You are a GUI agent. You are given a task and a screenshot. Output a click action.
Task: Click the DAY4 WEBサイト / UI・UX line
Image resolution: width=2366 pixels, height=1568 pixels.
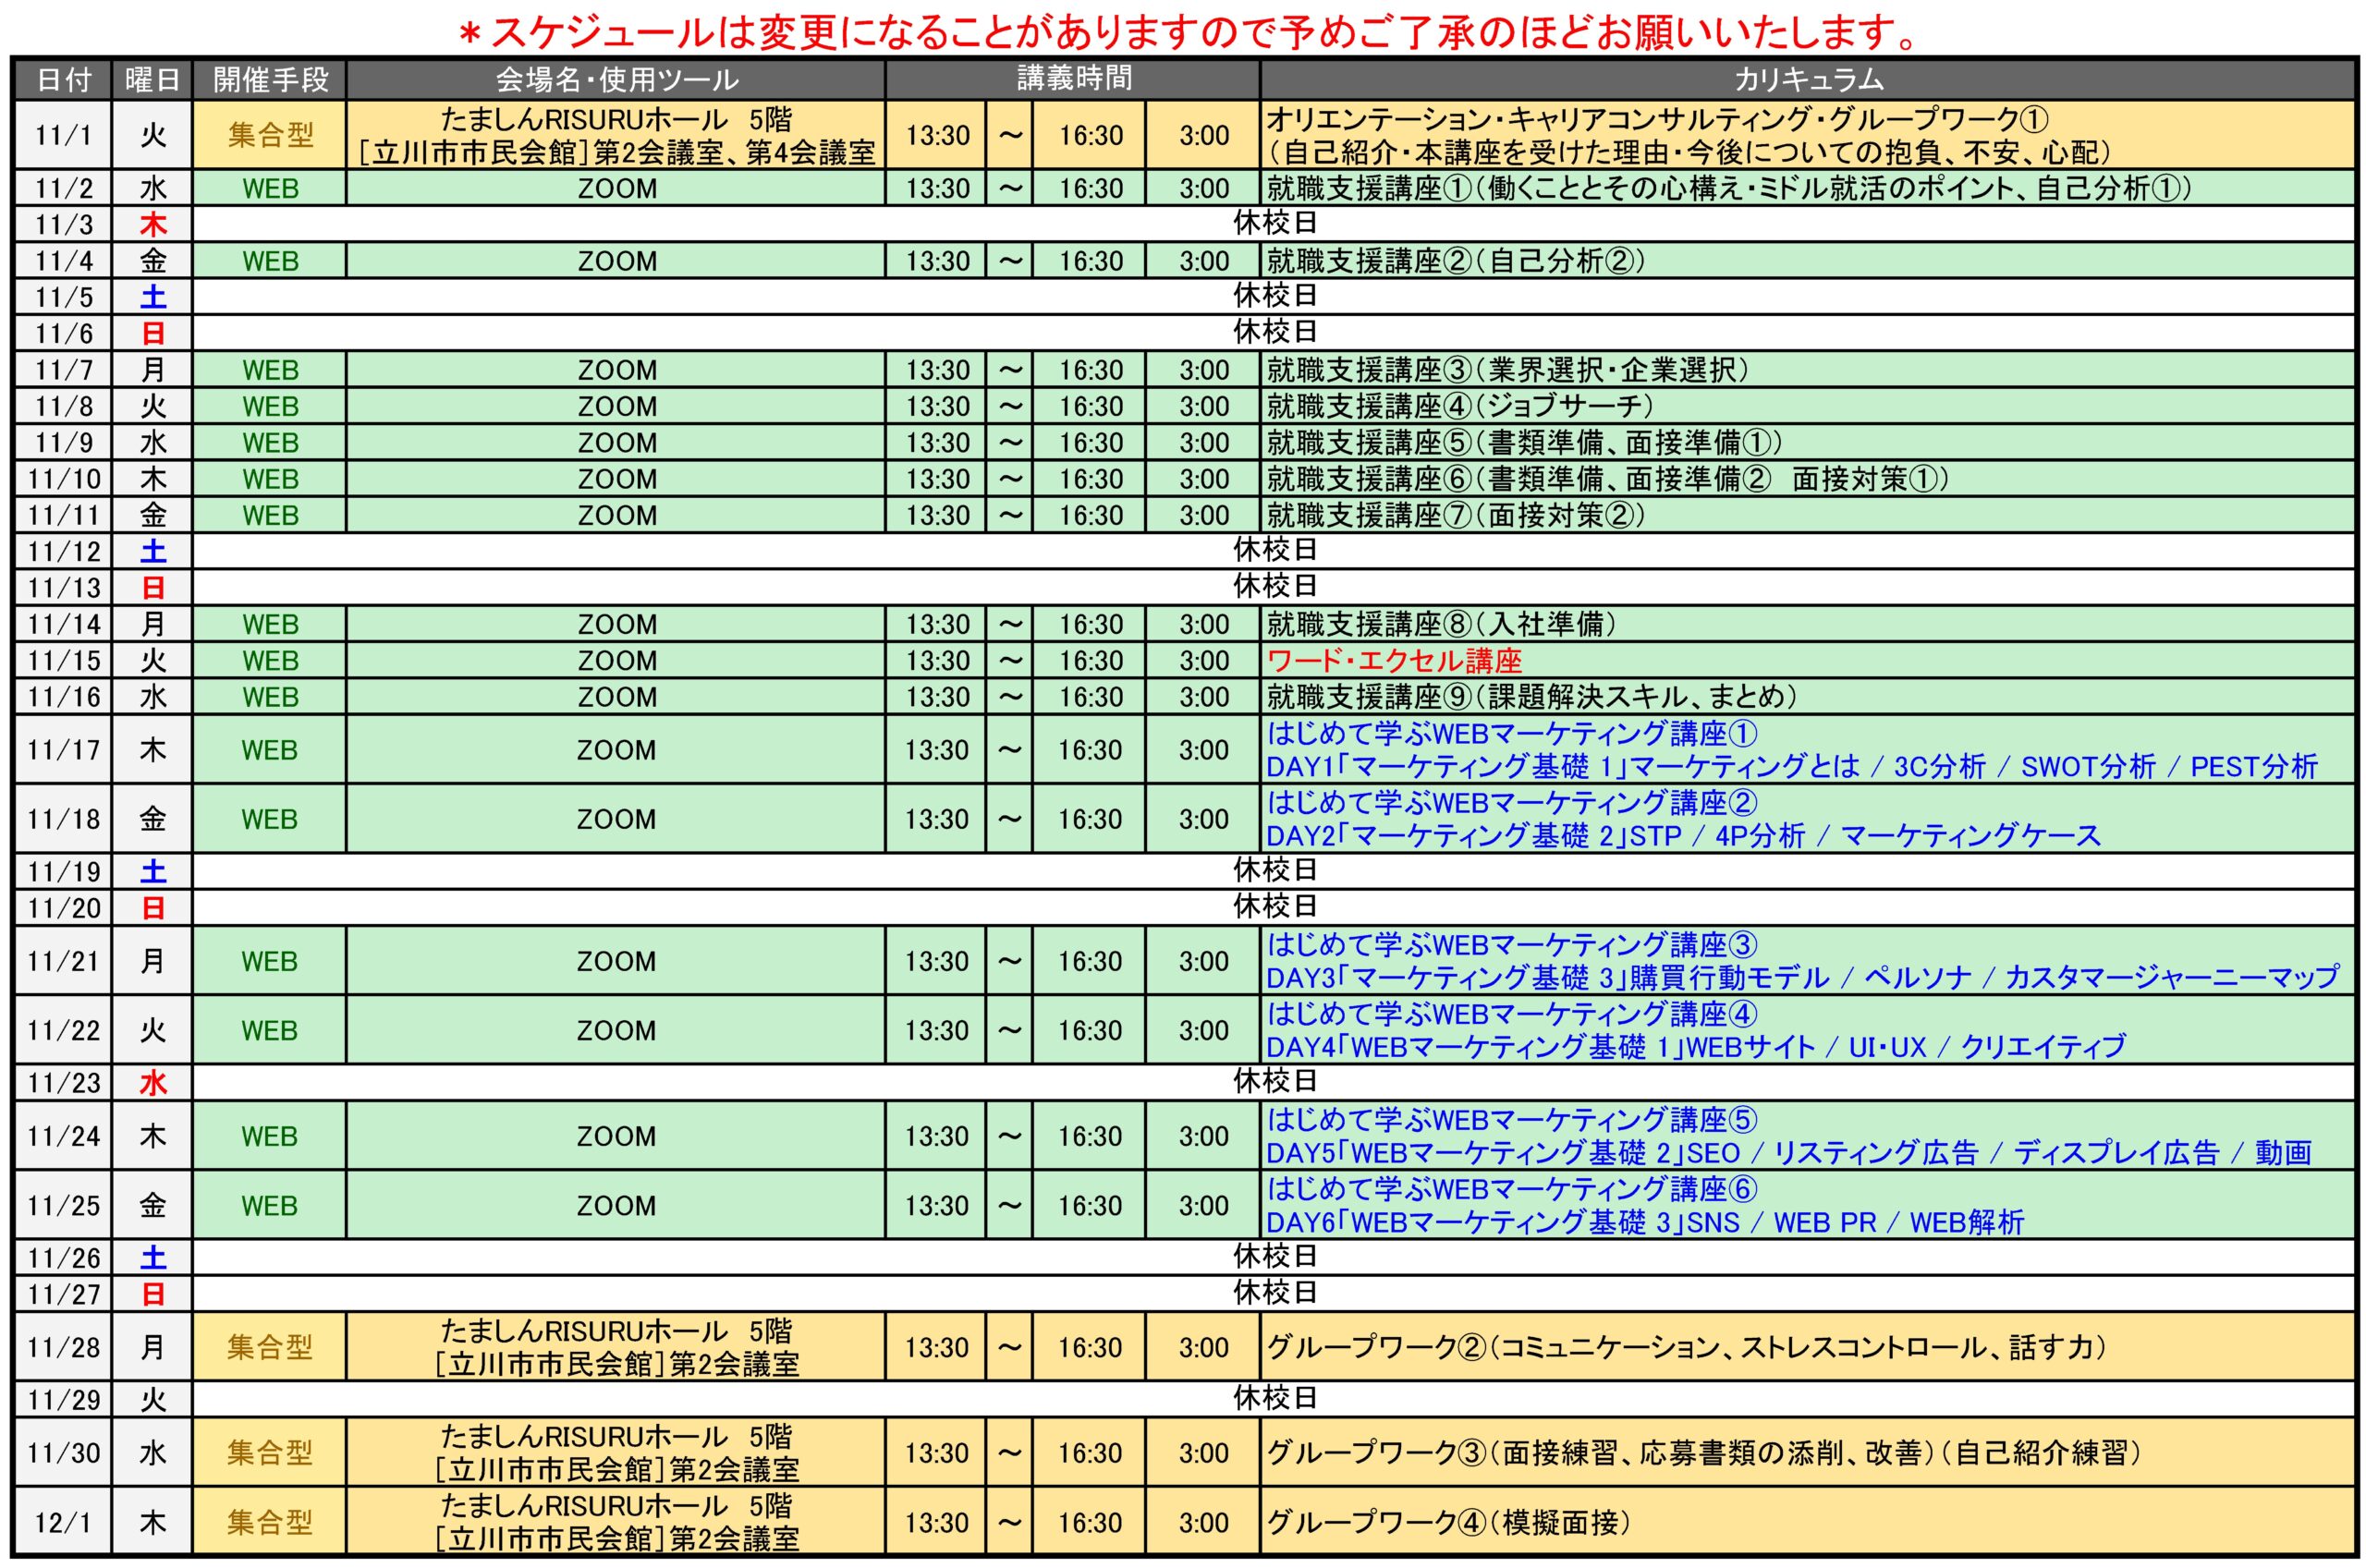[x=1696, y=1047]
